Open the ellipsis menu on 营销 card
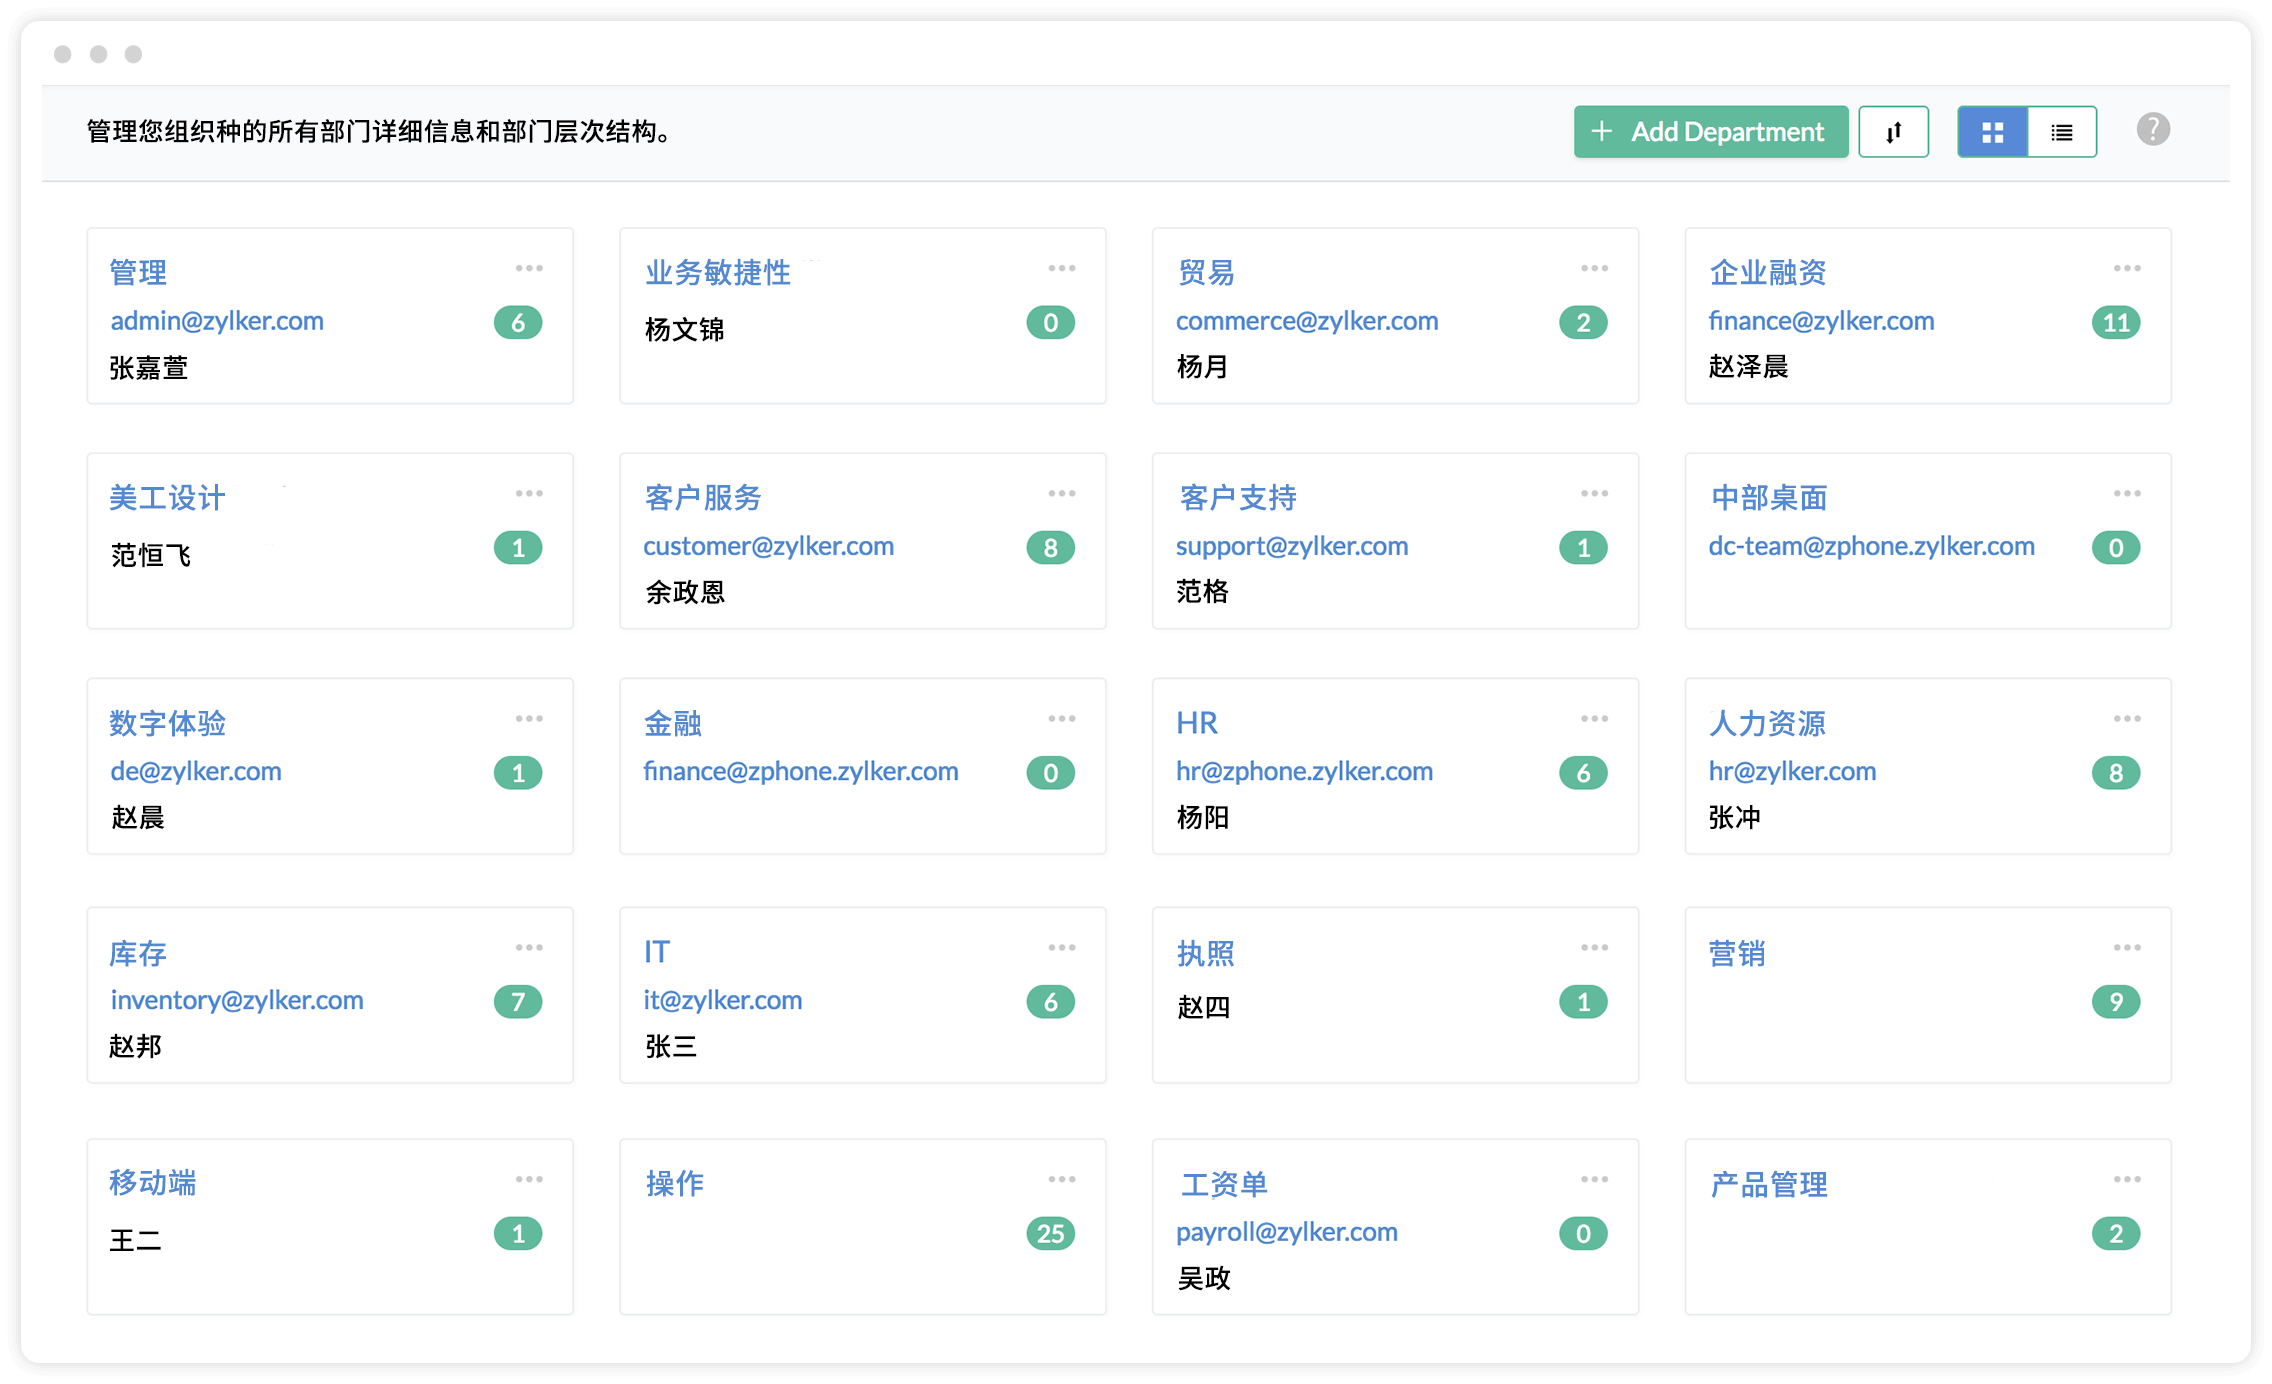 click(2127, 947)
